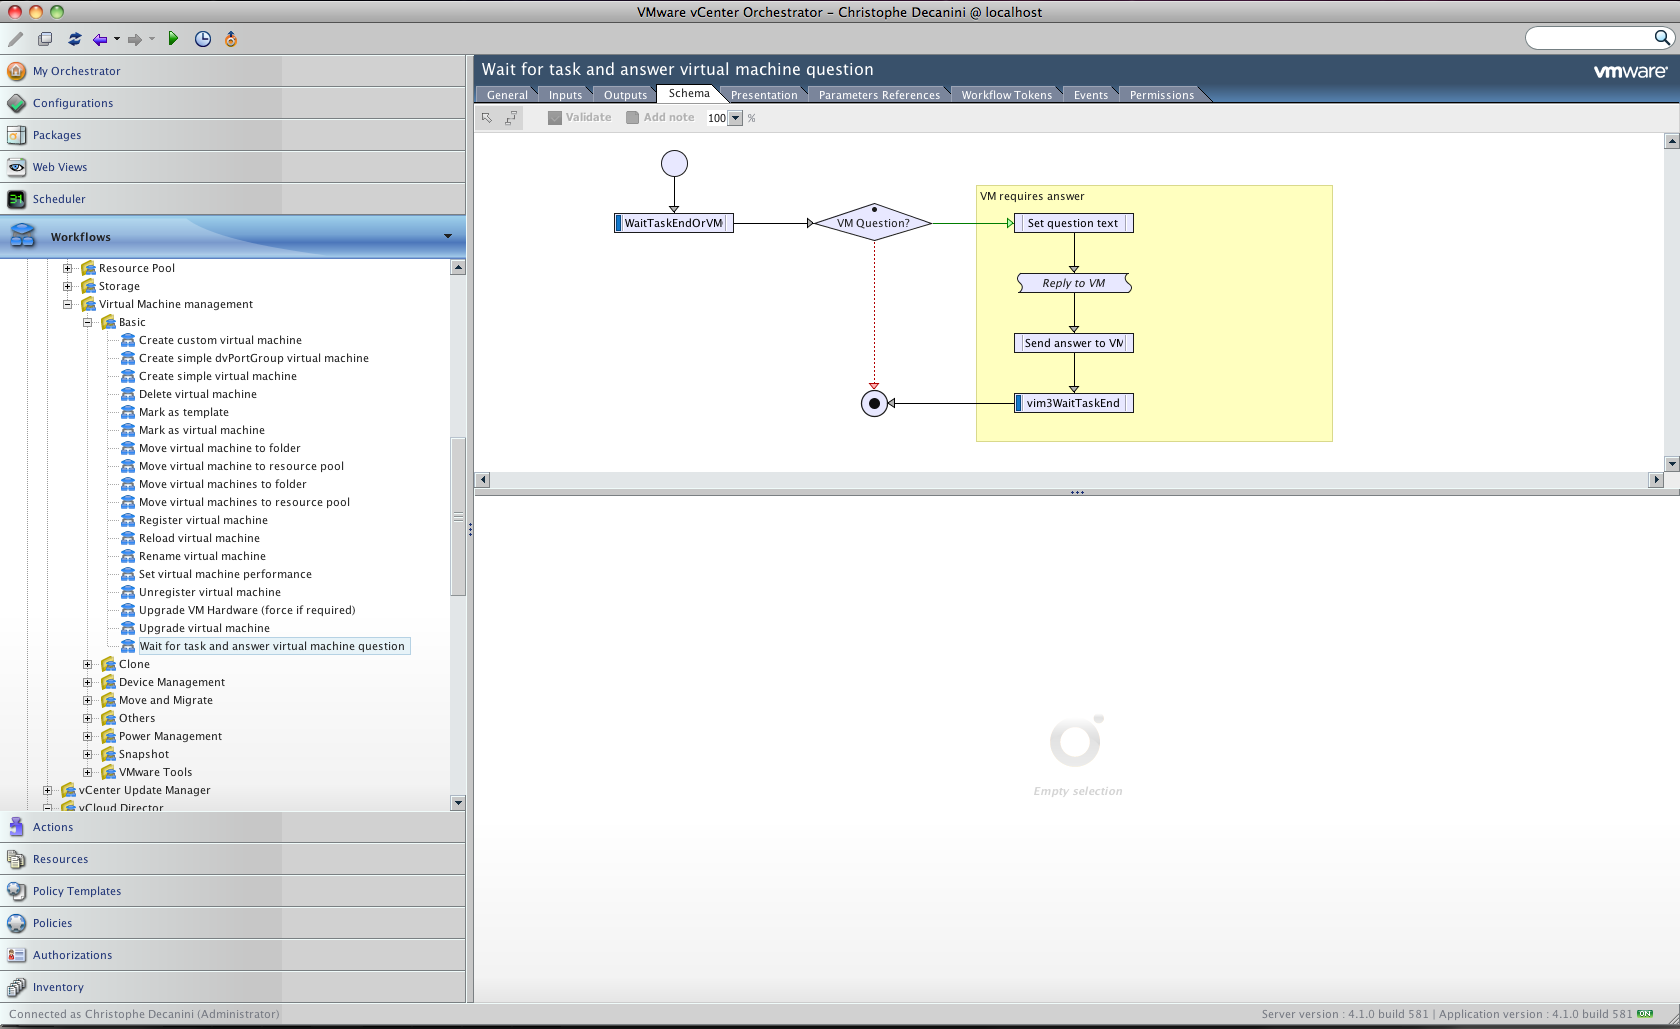Open the Resources panel
This screenshot has width=1680, height=1029.
point(232,859)
